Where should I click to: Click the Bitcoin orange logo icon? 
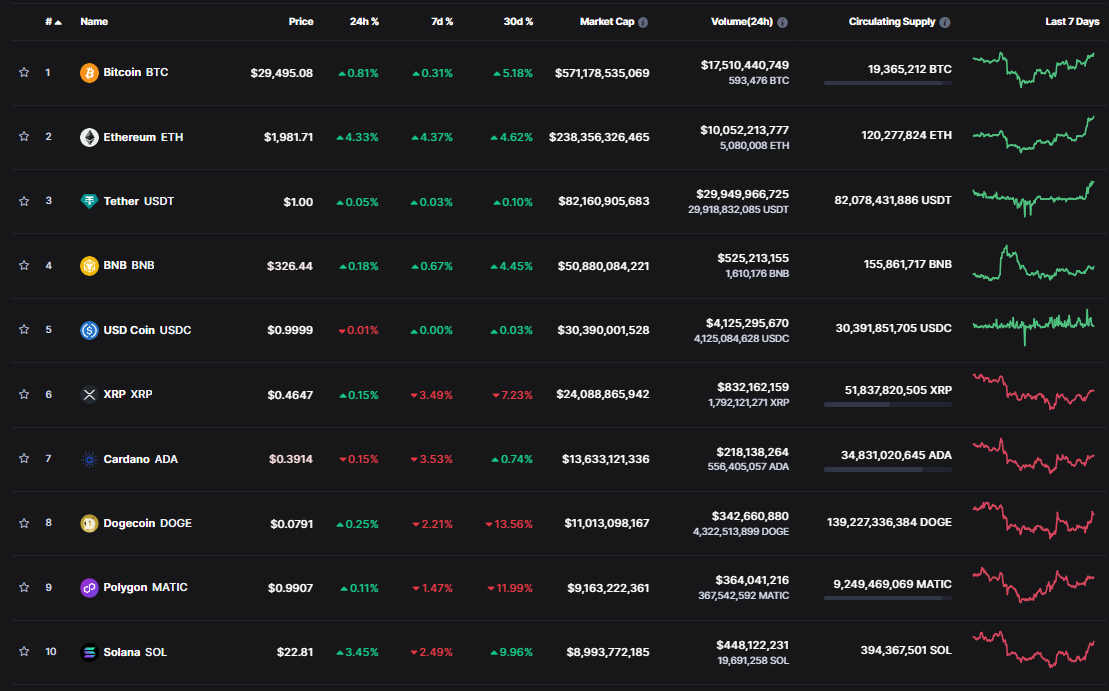click(x=89, y=73)
